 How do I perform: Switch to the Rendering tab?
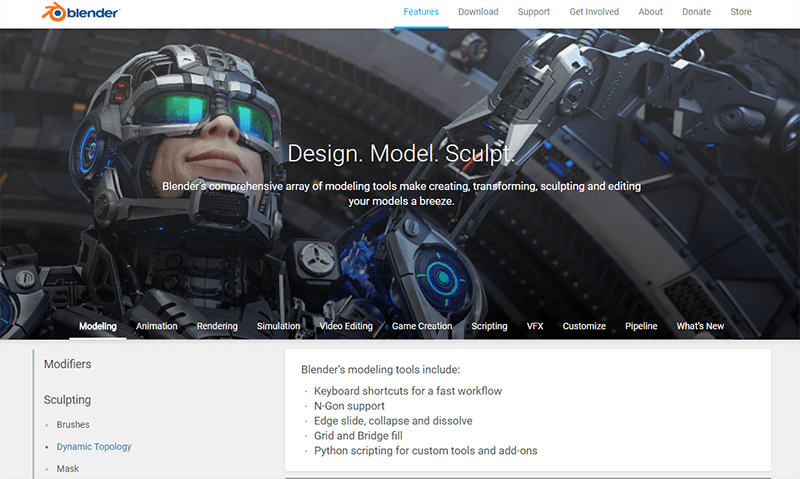217,326
